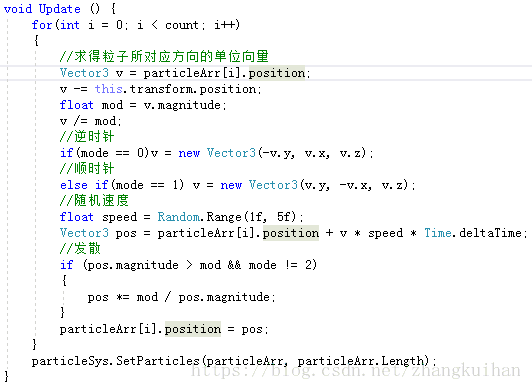Click the line 'float mod = v.magnitude;'
The width and height of the screenshot is (532, 390).
pos(143,105)
